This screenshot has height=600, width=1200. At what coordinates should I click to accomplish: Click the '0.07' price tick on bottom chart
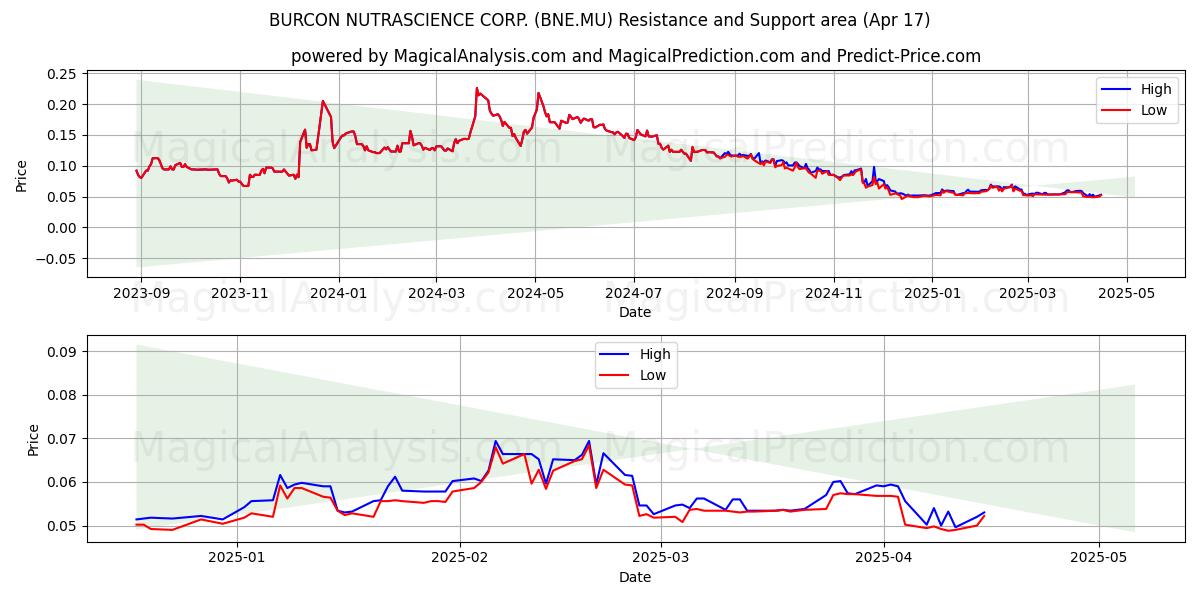click(x=62, y=439)
